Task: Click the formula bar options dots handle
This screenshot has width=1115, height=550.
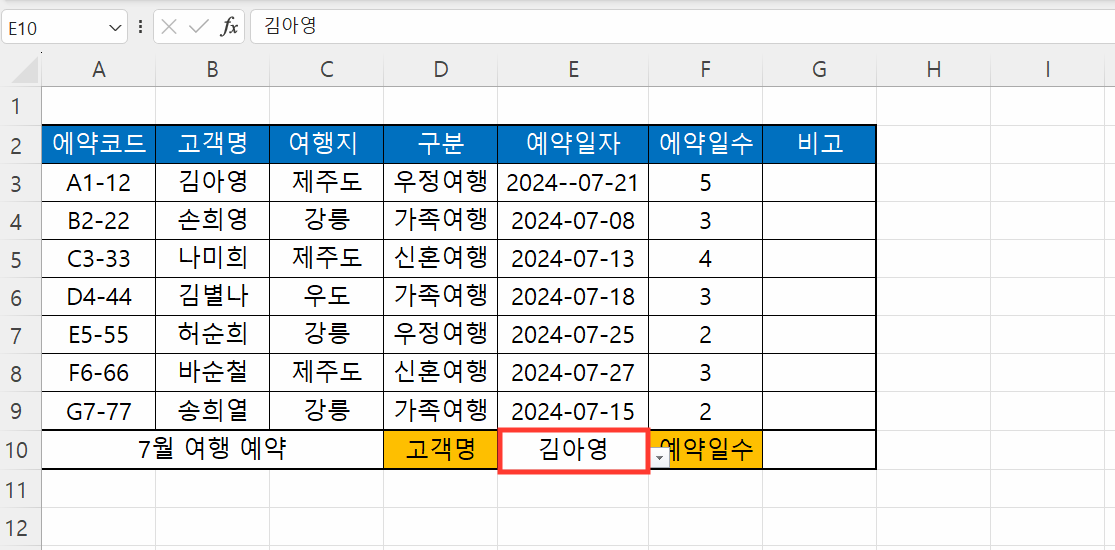Action: coord(141,28)
